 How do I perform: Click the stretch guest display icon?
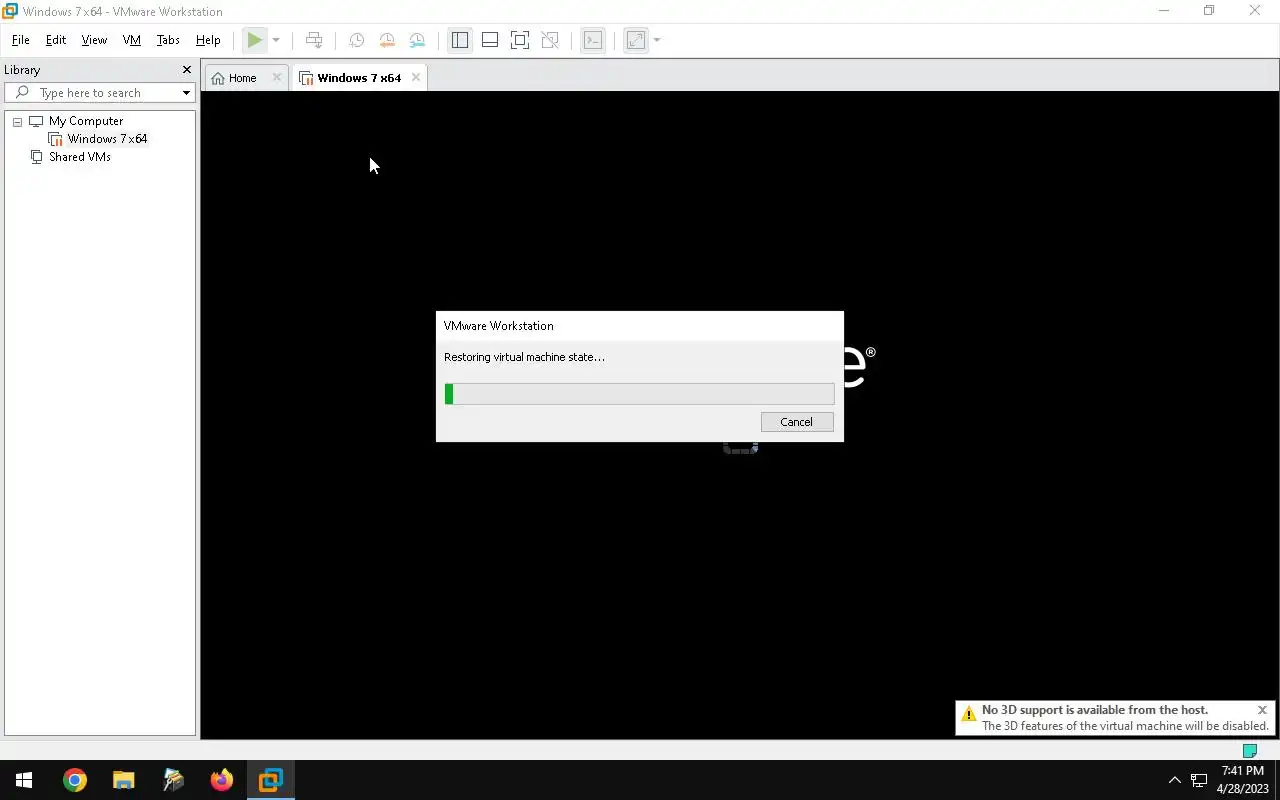tap(636, 40)
